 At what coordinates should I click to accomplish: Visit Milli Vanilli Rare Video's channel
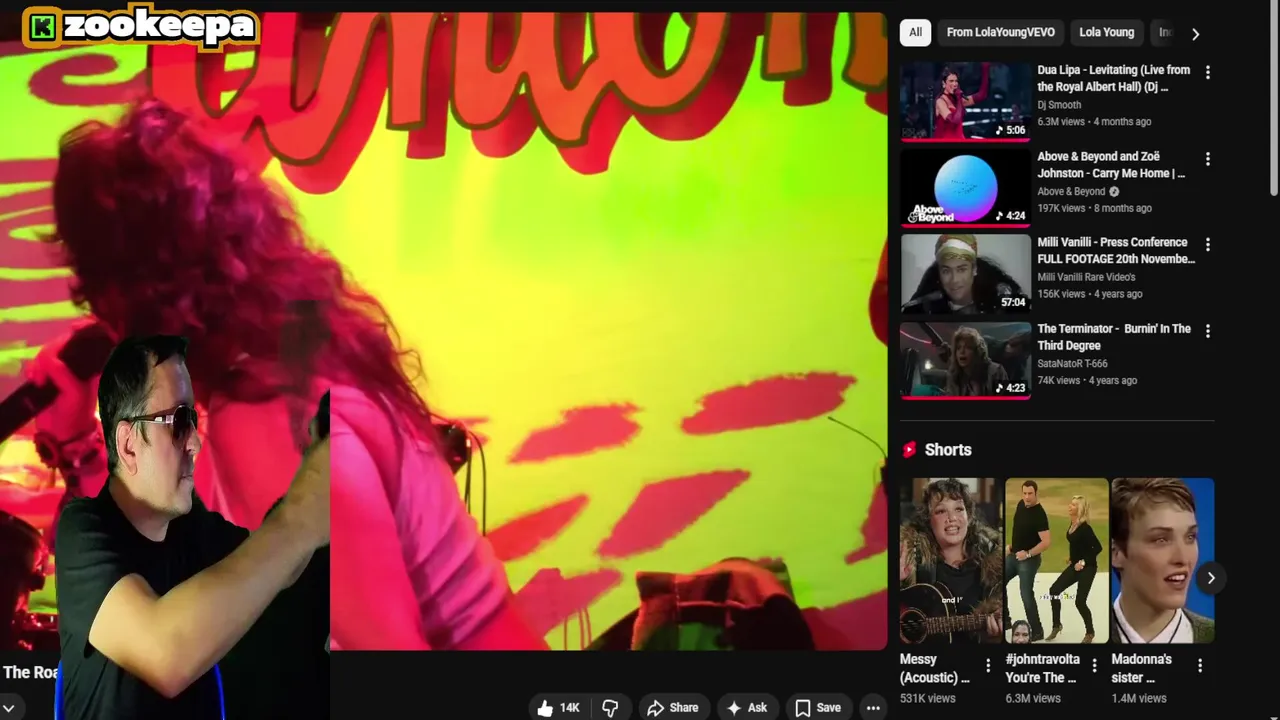(1086, 277)
